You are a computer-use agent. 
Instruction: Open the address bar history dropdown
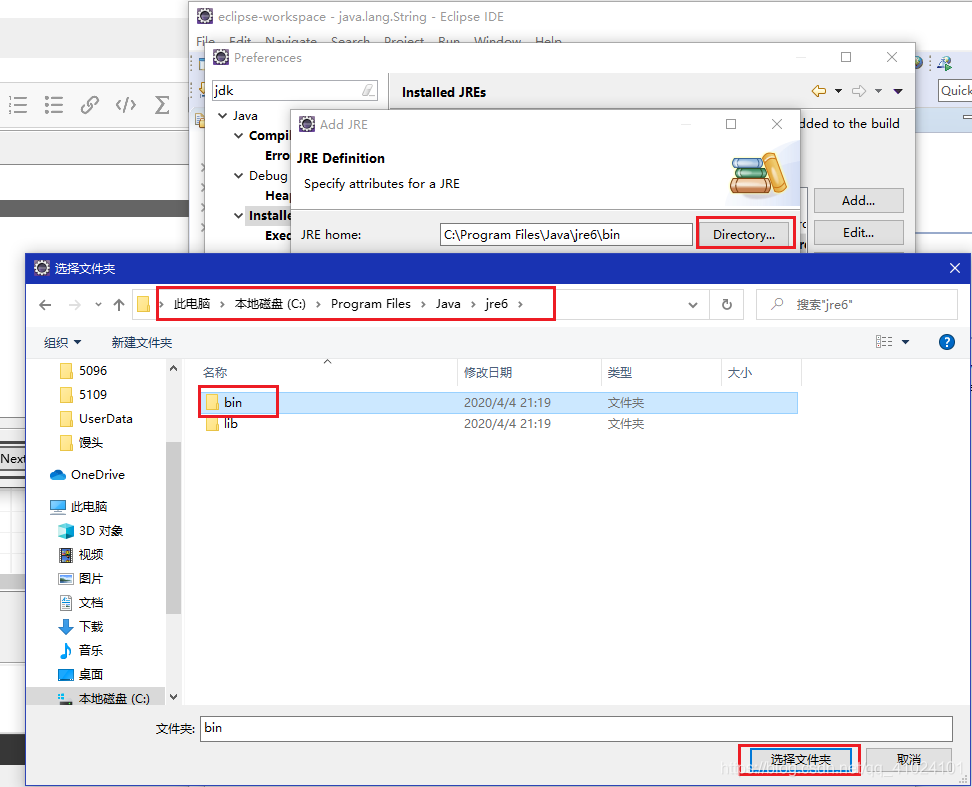tap(693, 304)
